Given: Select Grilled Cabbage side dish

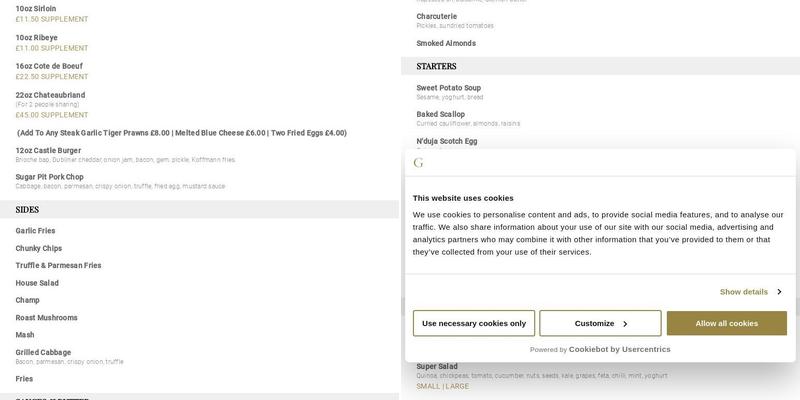Looking at the screenshot, I should pos(42,352).
